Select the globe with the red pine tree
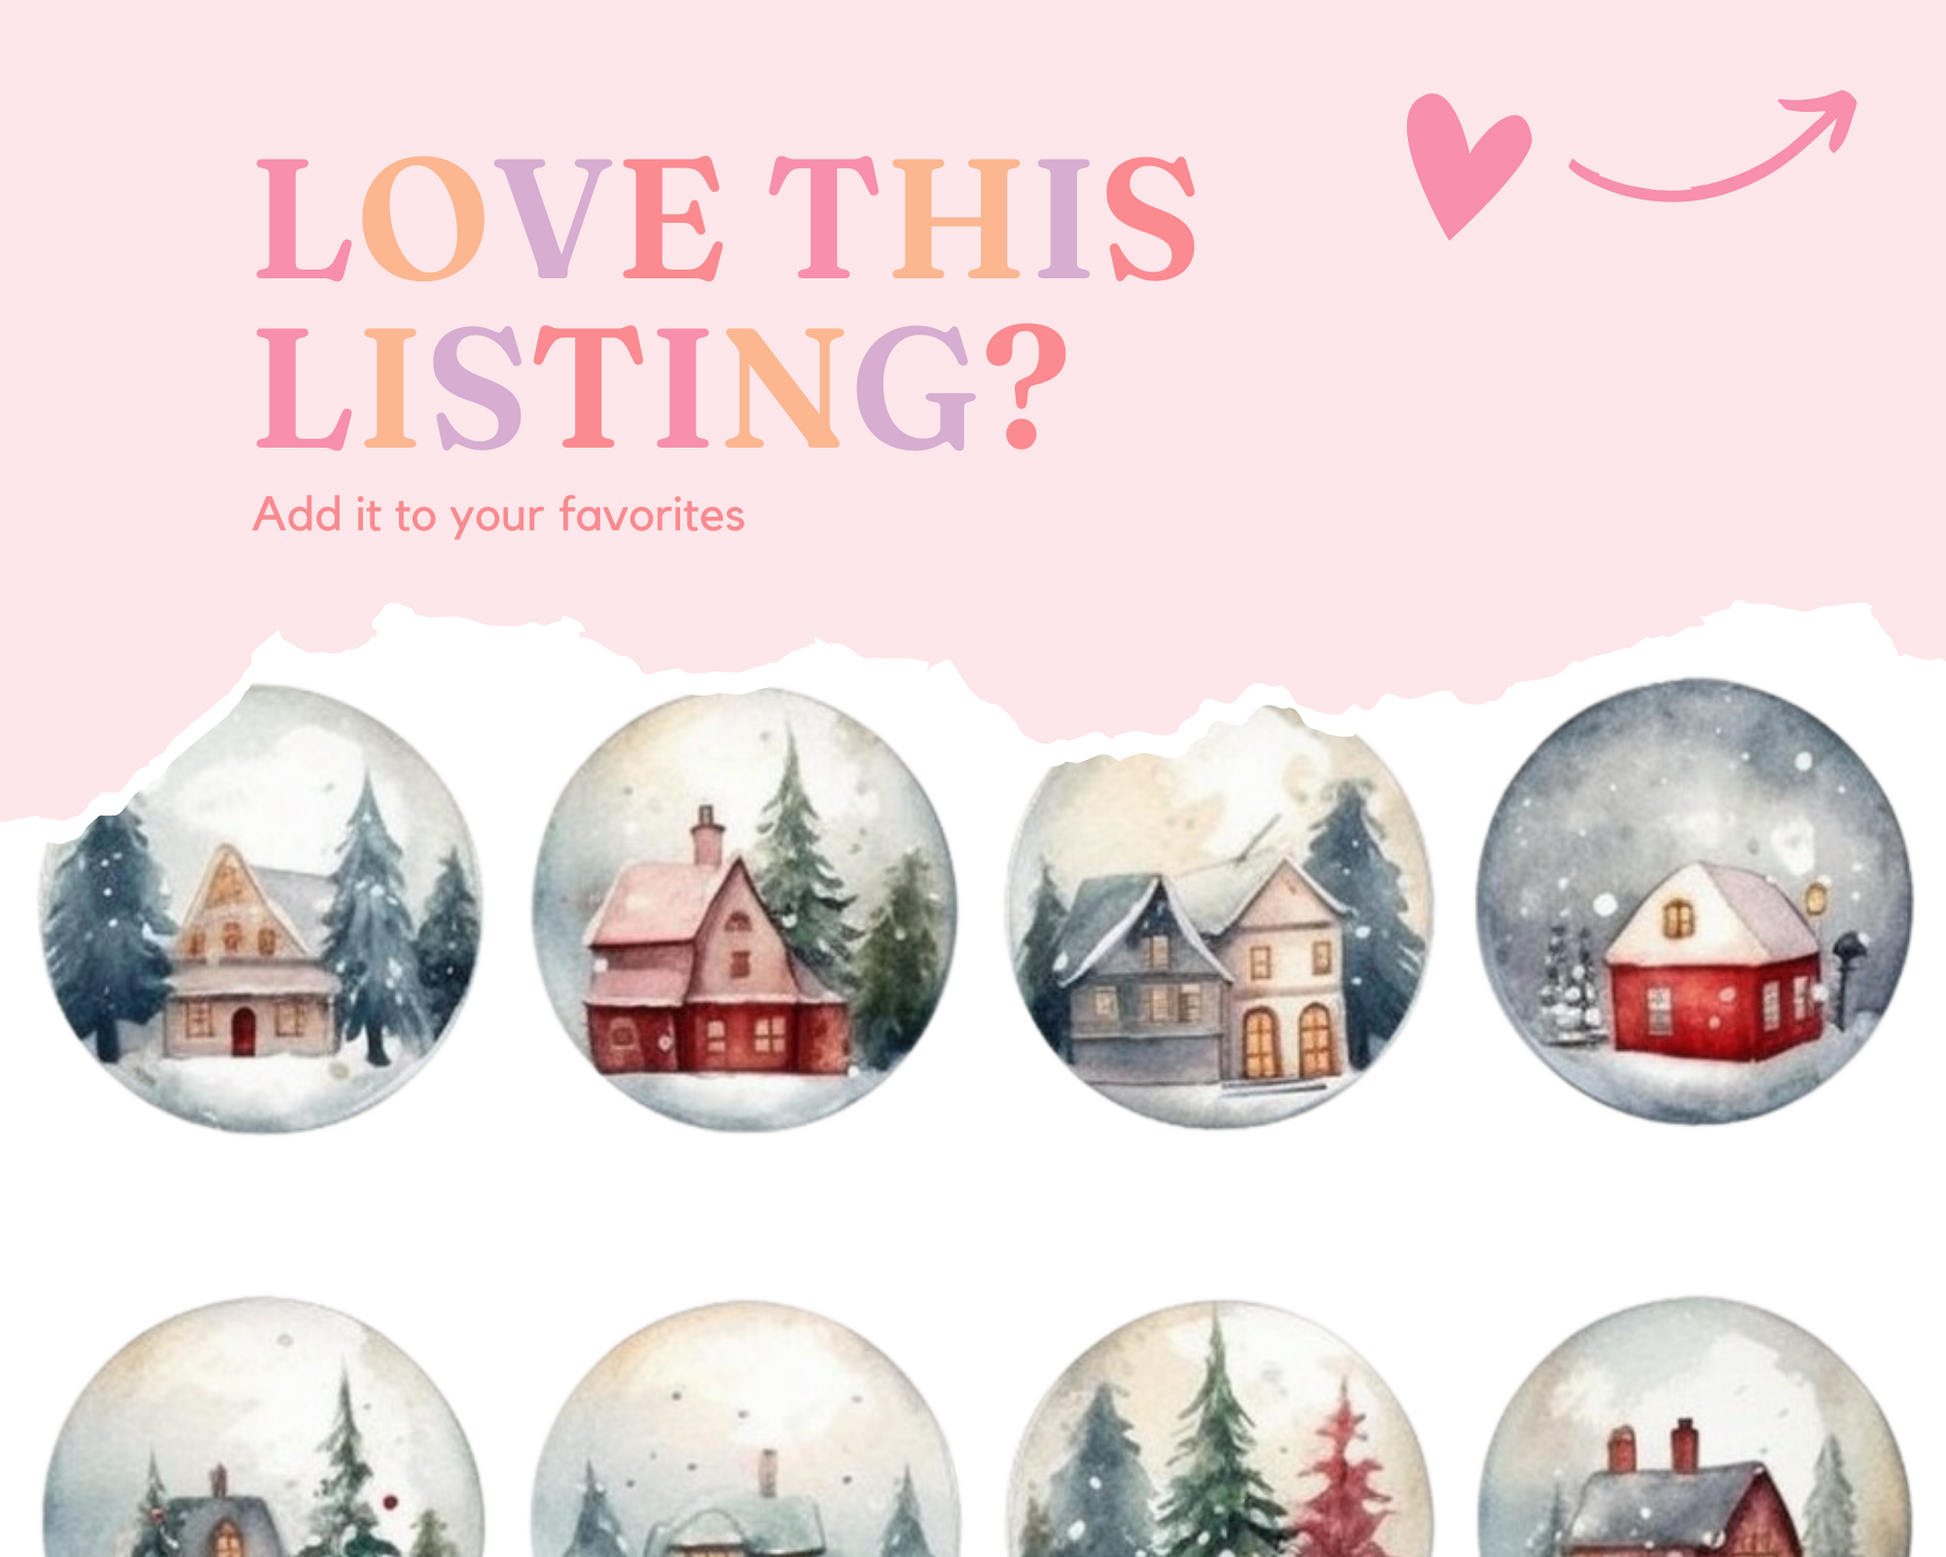1946x1557 pixels. point(1219,1429)
